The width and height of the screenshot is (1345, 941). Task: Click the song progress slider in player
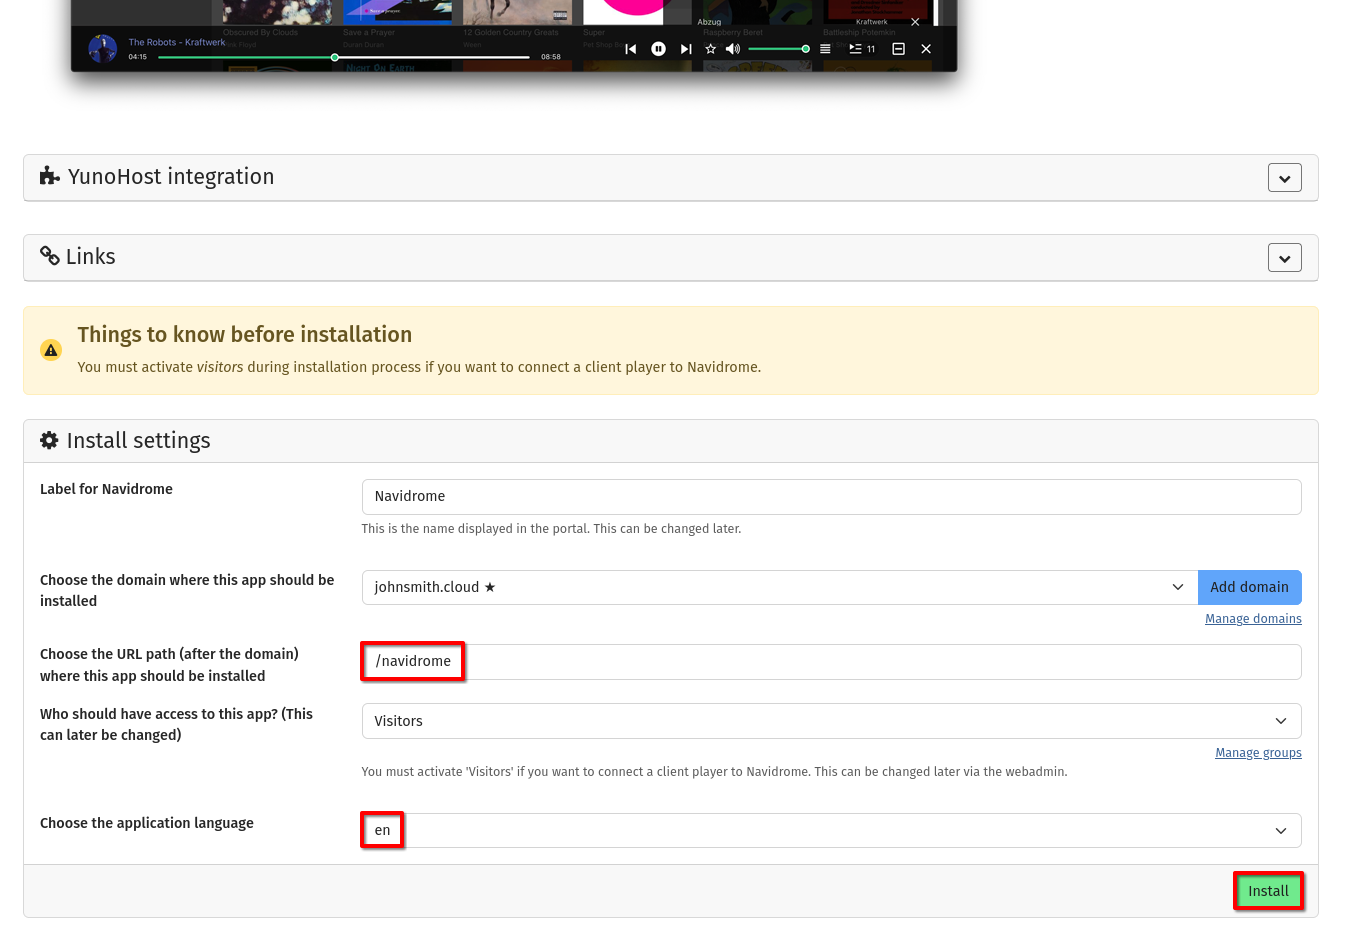(x=344, y=57)
